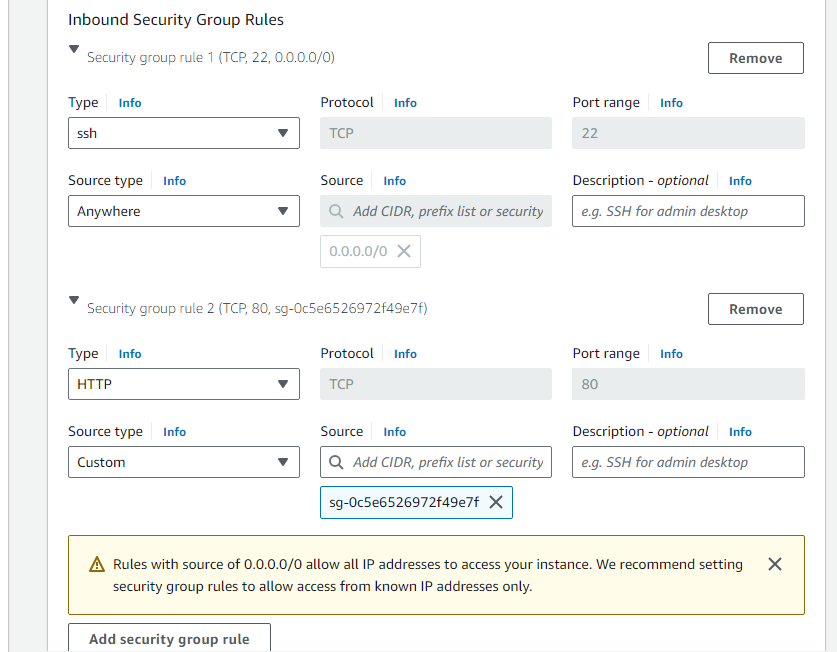Remove the 0.0.0.0/0 source chip
Screen dimensions: 837x652
[404, 251]
